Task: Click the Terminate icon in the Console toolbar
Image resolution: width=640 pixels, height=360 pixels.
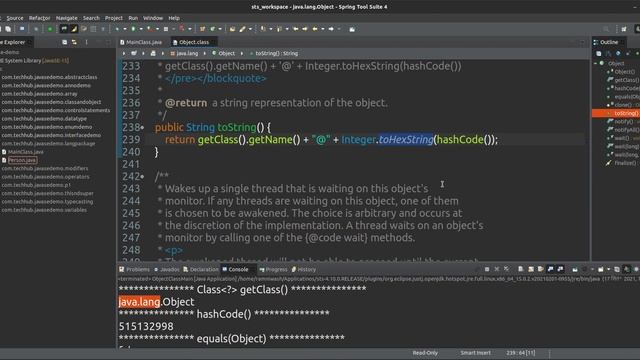Action: 487,269
